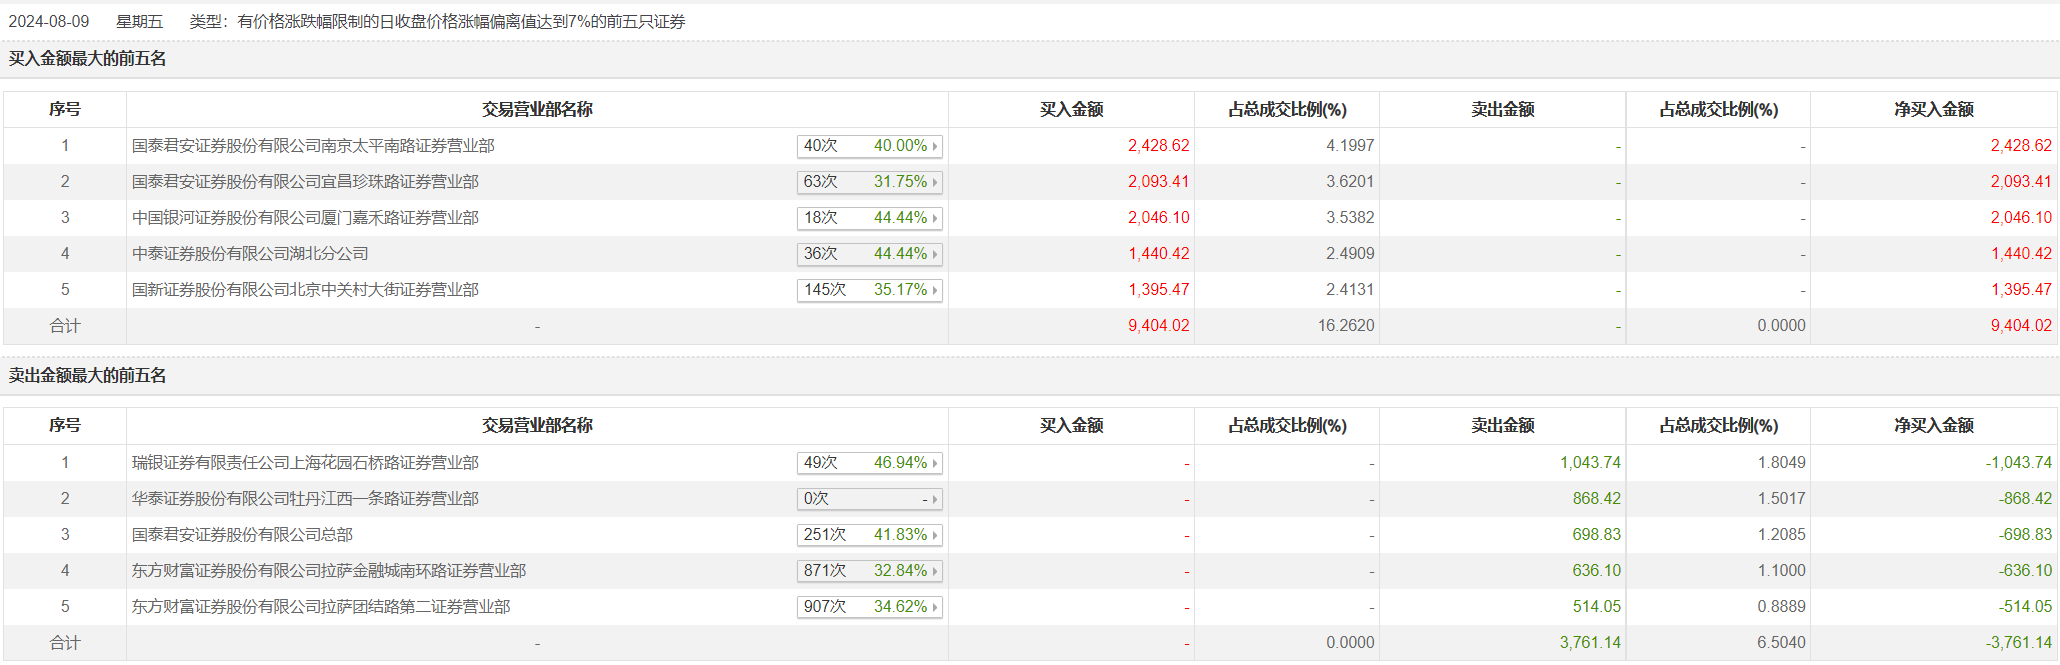Click 中国银河证券厦门嘉禾路证券营业部 link
2060x665 pixels.
click(305, 218)
